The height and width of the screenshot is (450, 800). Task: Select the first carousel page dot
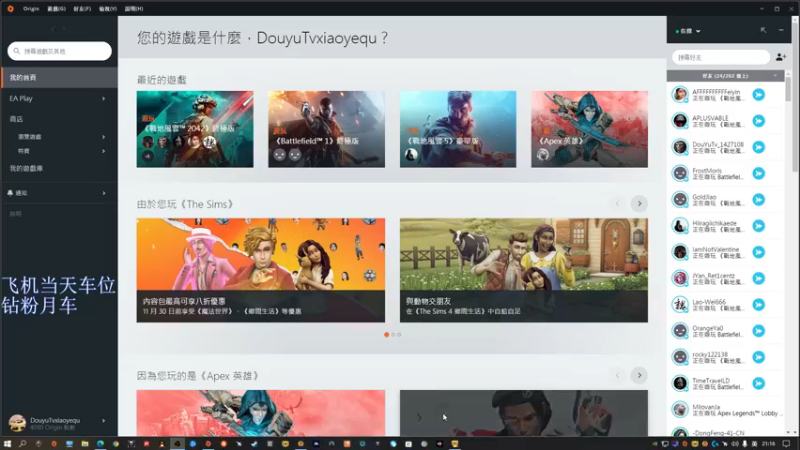387,335
